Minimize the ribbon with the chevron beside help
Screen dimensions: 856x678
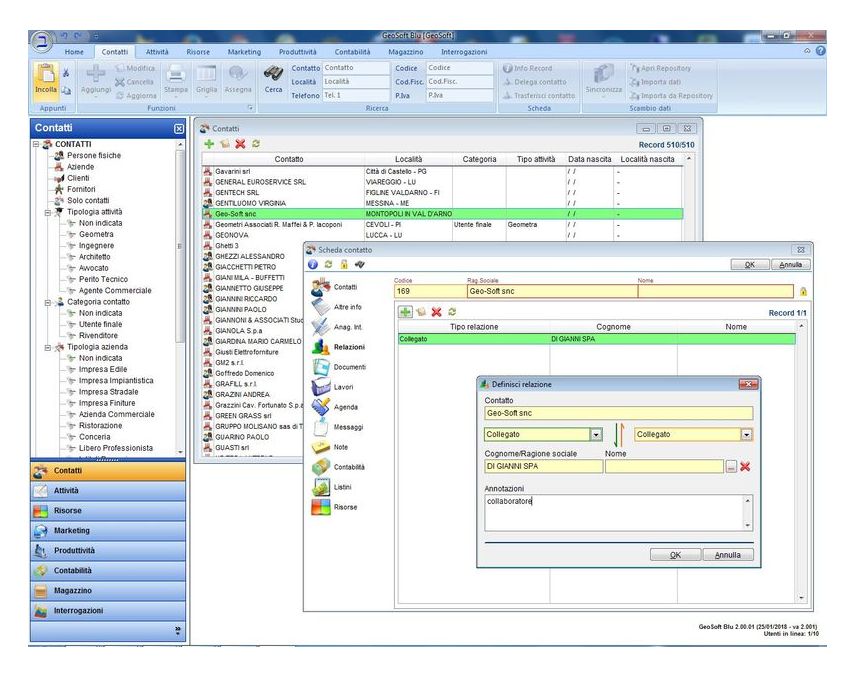pyautogui.click(x=807, y=51)
